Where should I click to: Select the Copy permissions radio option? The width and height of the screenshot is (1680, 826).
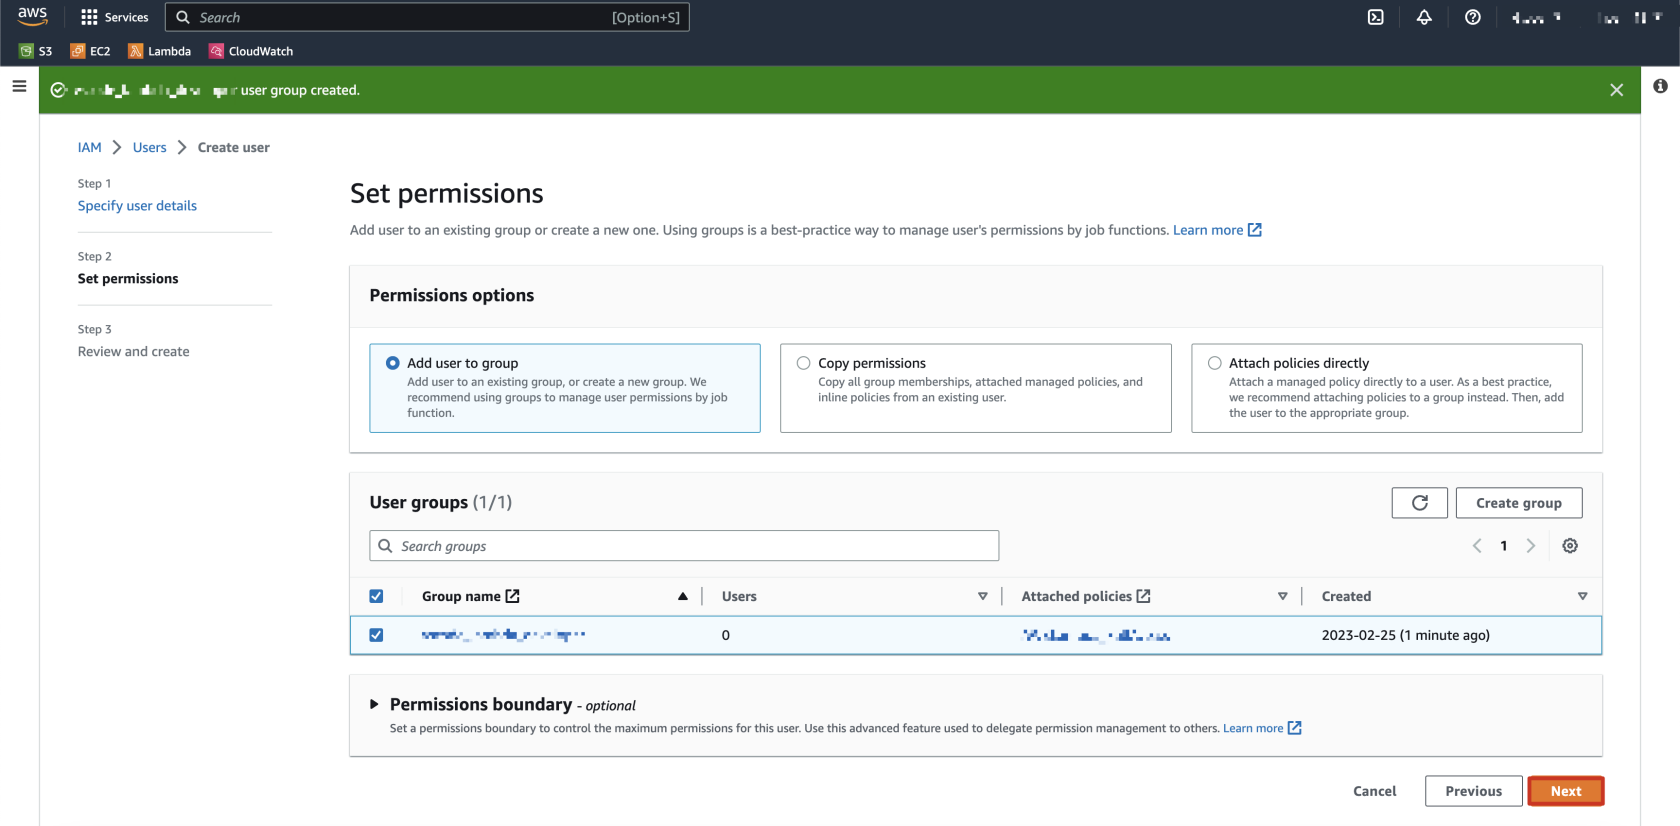(804, 363)
